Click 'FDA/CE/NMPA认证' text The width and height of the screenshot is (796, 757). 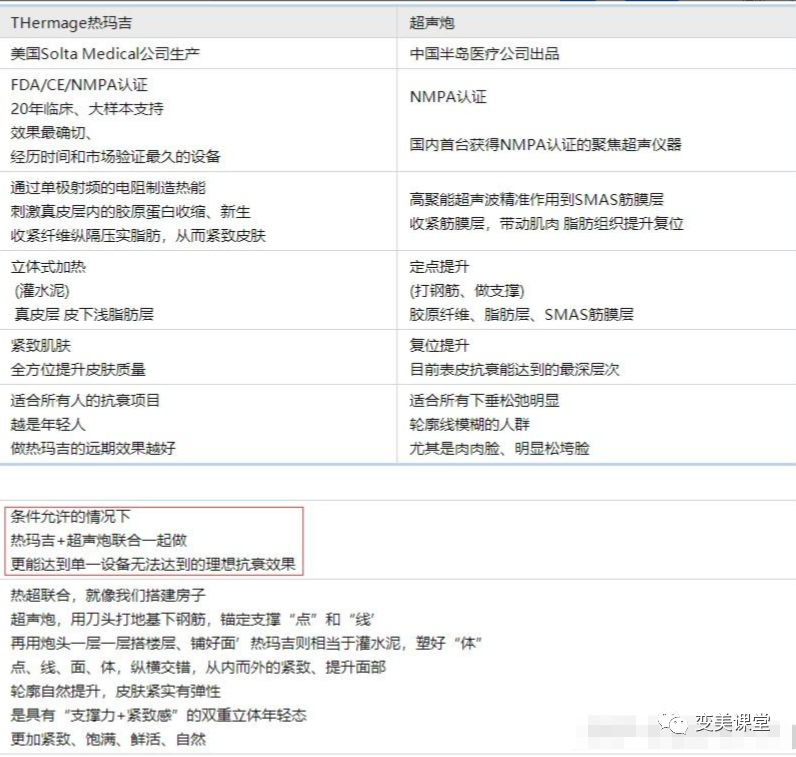point(79,85)
